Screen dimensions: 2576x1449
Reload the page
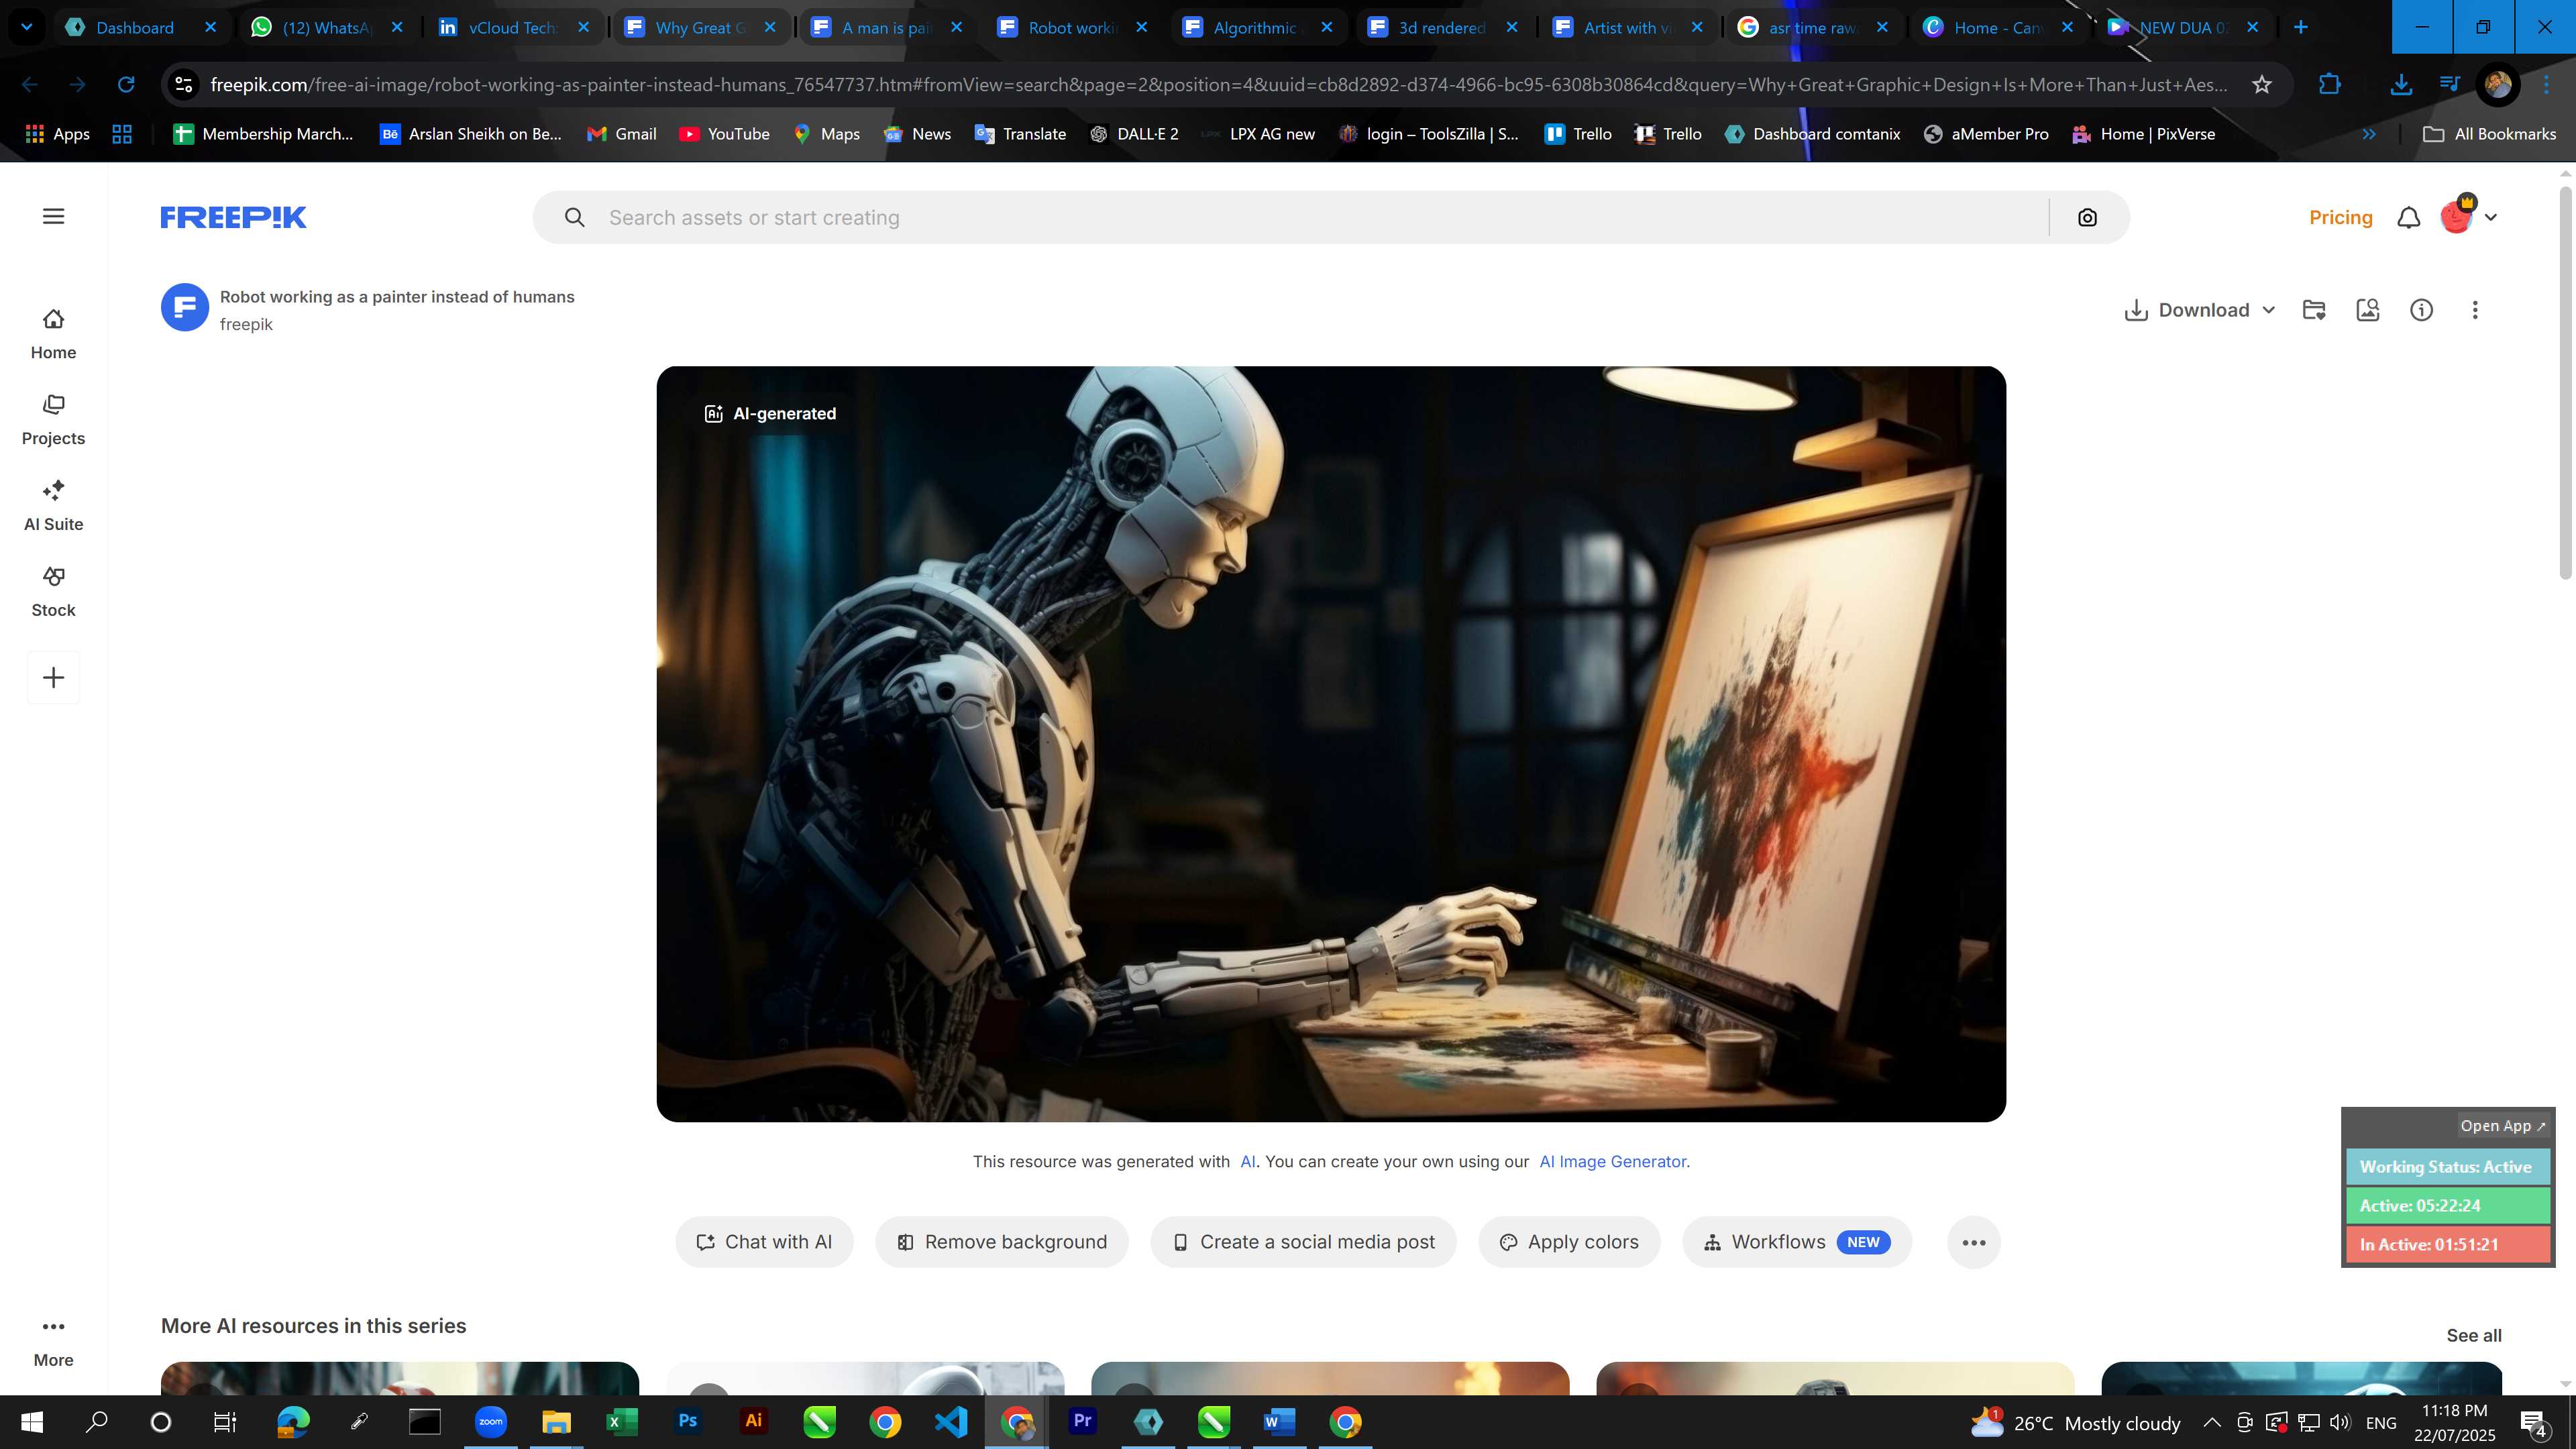[x=126, y=85]
